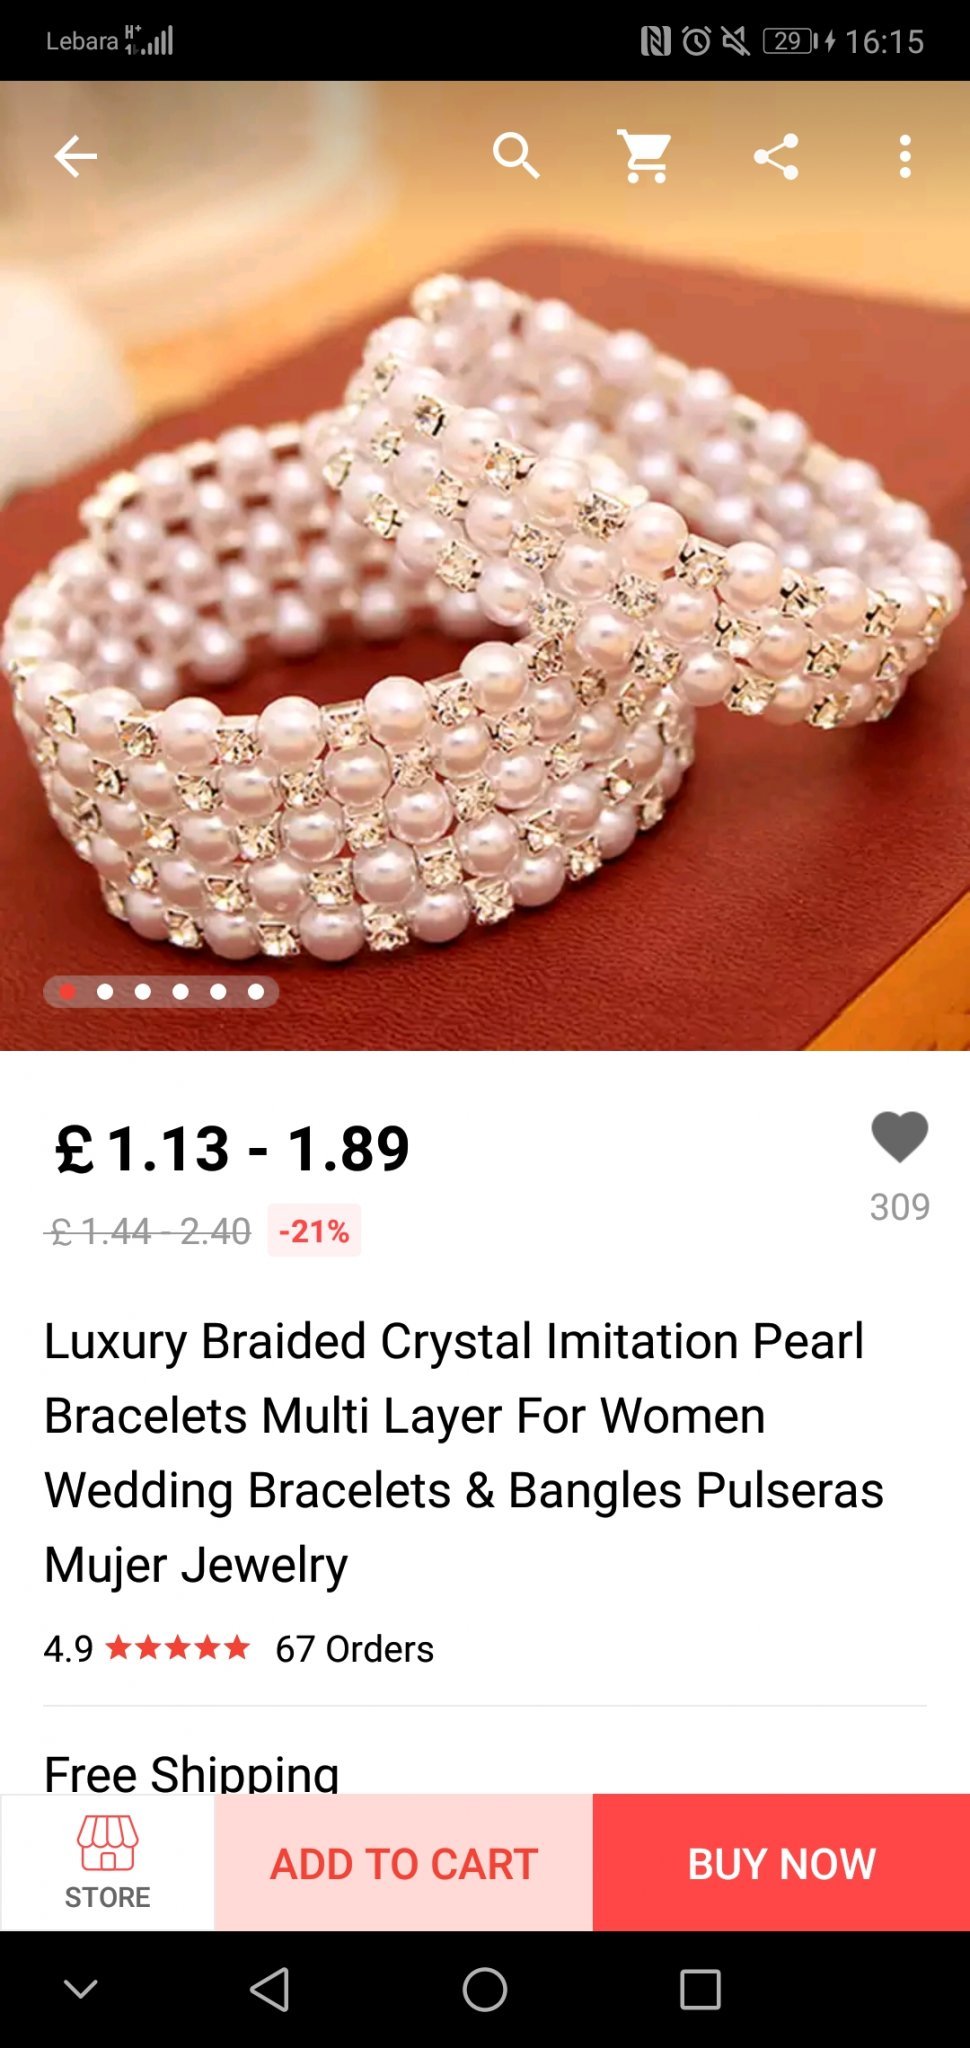Open the shopping cart icon
The height and width of the screenshot is (2048, 970).
coord(645,156)
